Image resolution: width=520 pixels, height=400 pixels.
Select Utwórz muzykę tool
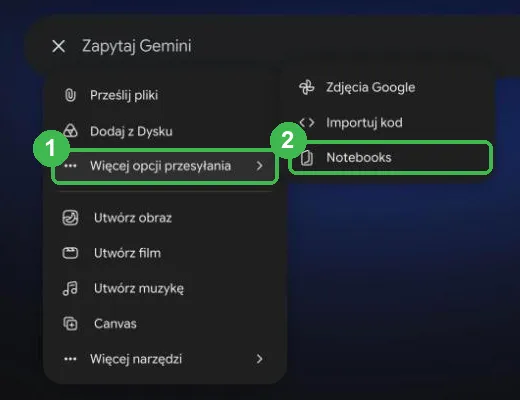pos(165,289)
